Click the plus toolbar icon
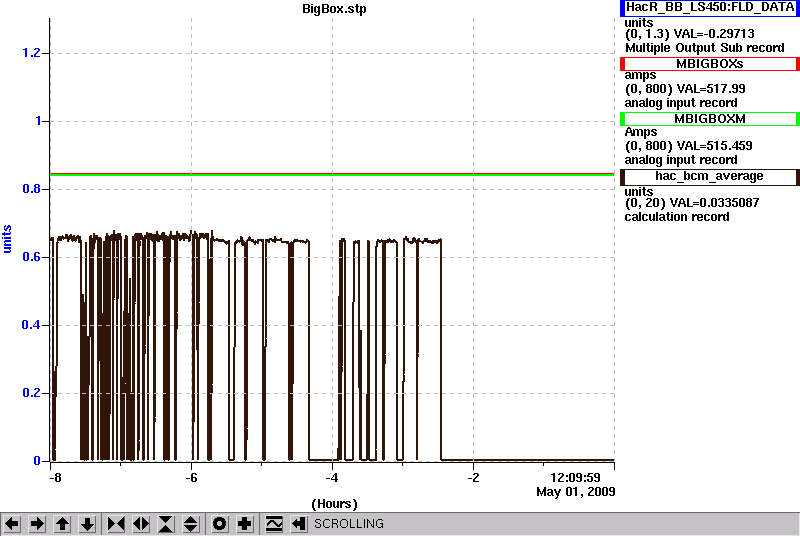 [245, 524]
